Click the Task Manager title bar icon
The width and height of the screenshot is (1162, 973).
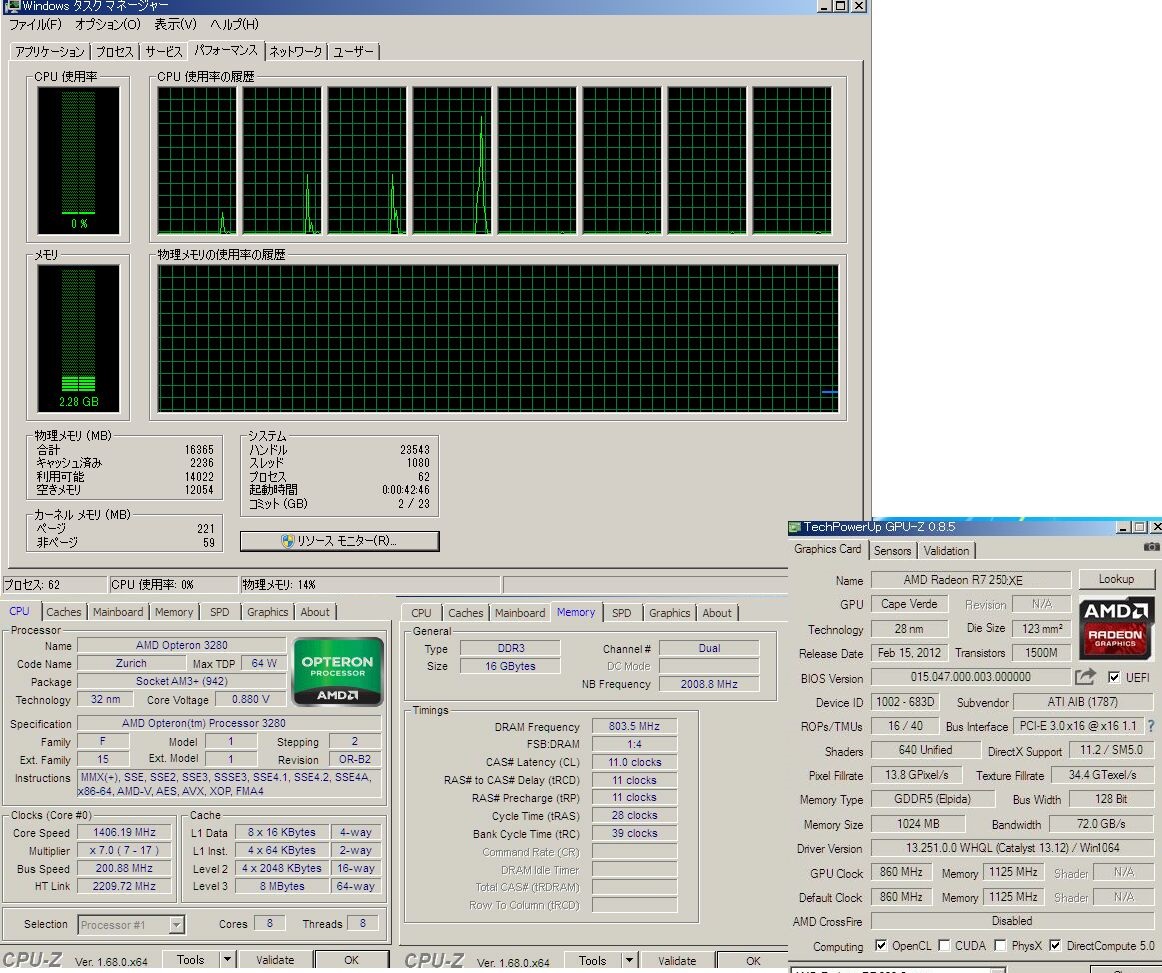coord(11,7)
